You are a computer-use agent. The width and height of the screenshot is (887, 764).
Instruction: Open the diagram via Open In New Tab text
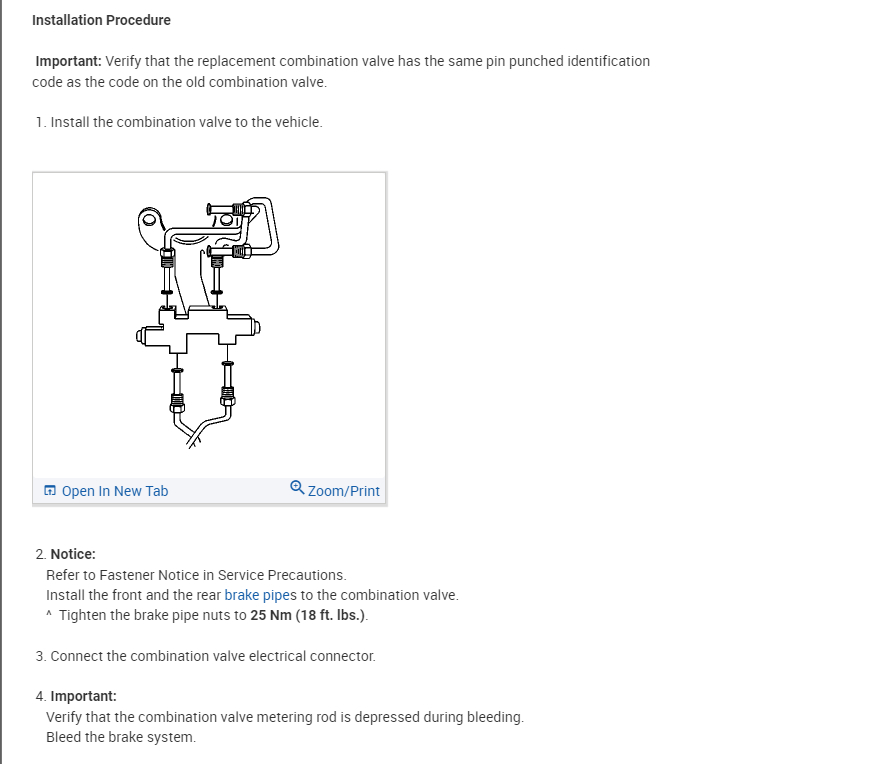point(115,491)
